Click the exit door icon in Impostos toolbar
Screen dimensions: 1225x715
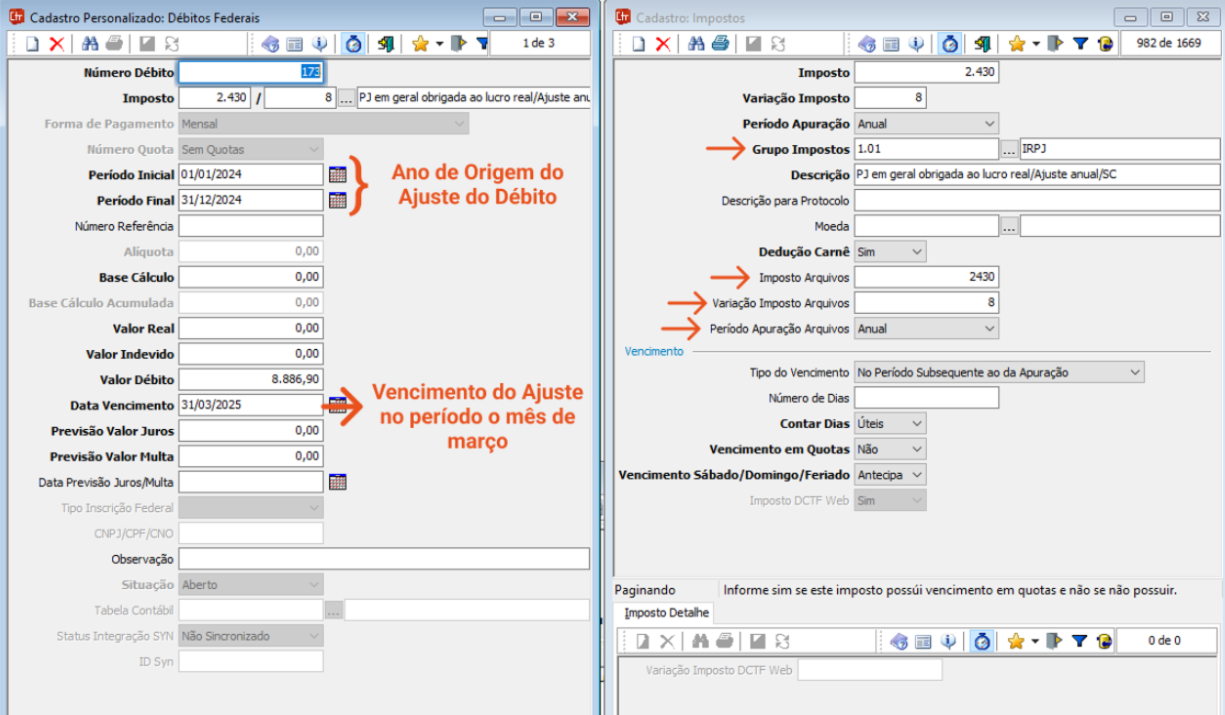(x=983, y=44)
